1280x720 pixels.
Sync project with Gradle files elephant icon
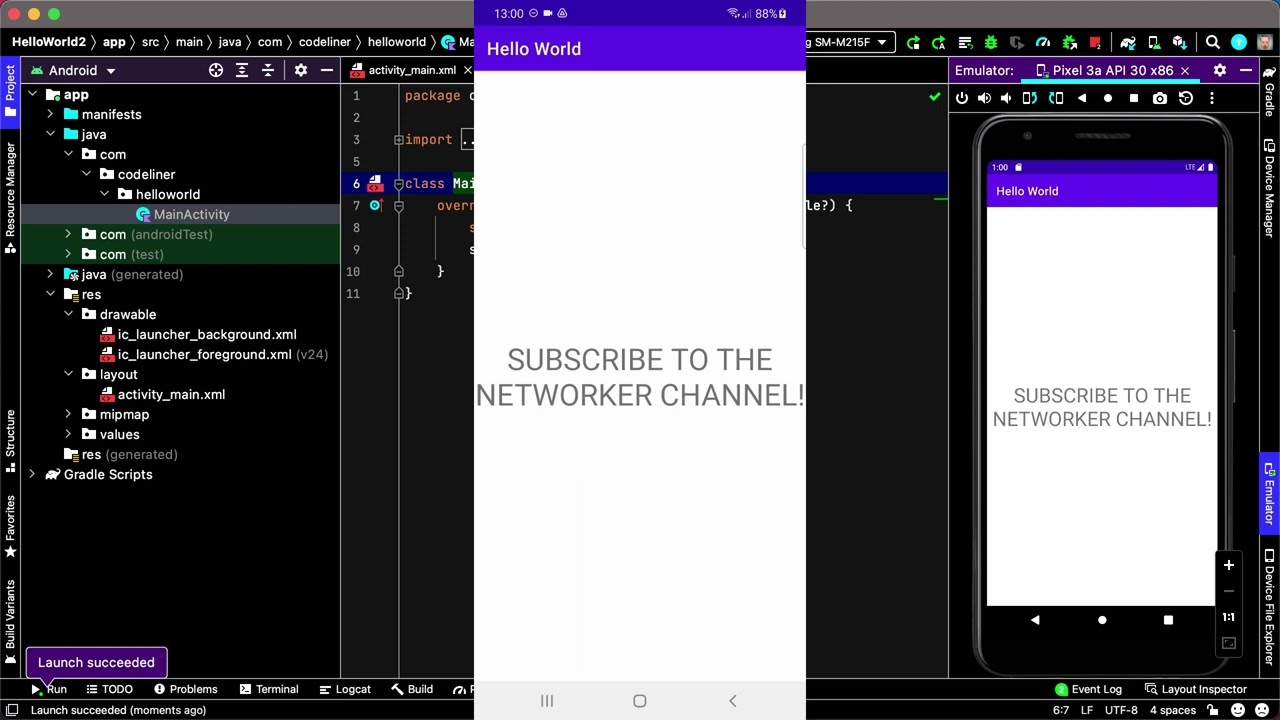(1128, 42)
